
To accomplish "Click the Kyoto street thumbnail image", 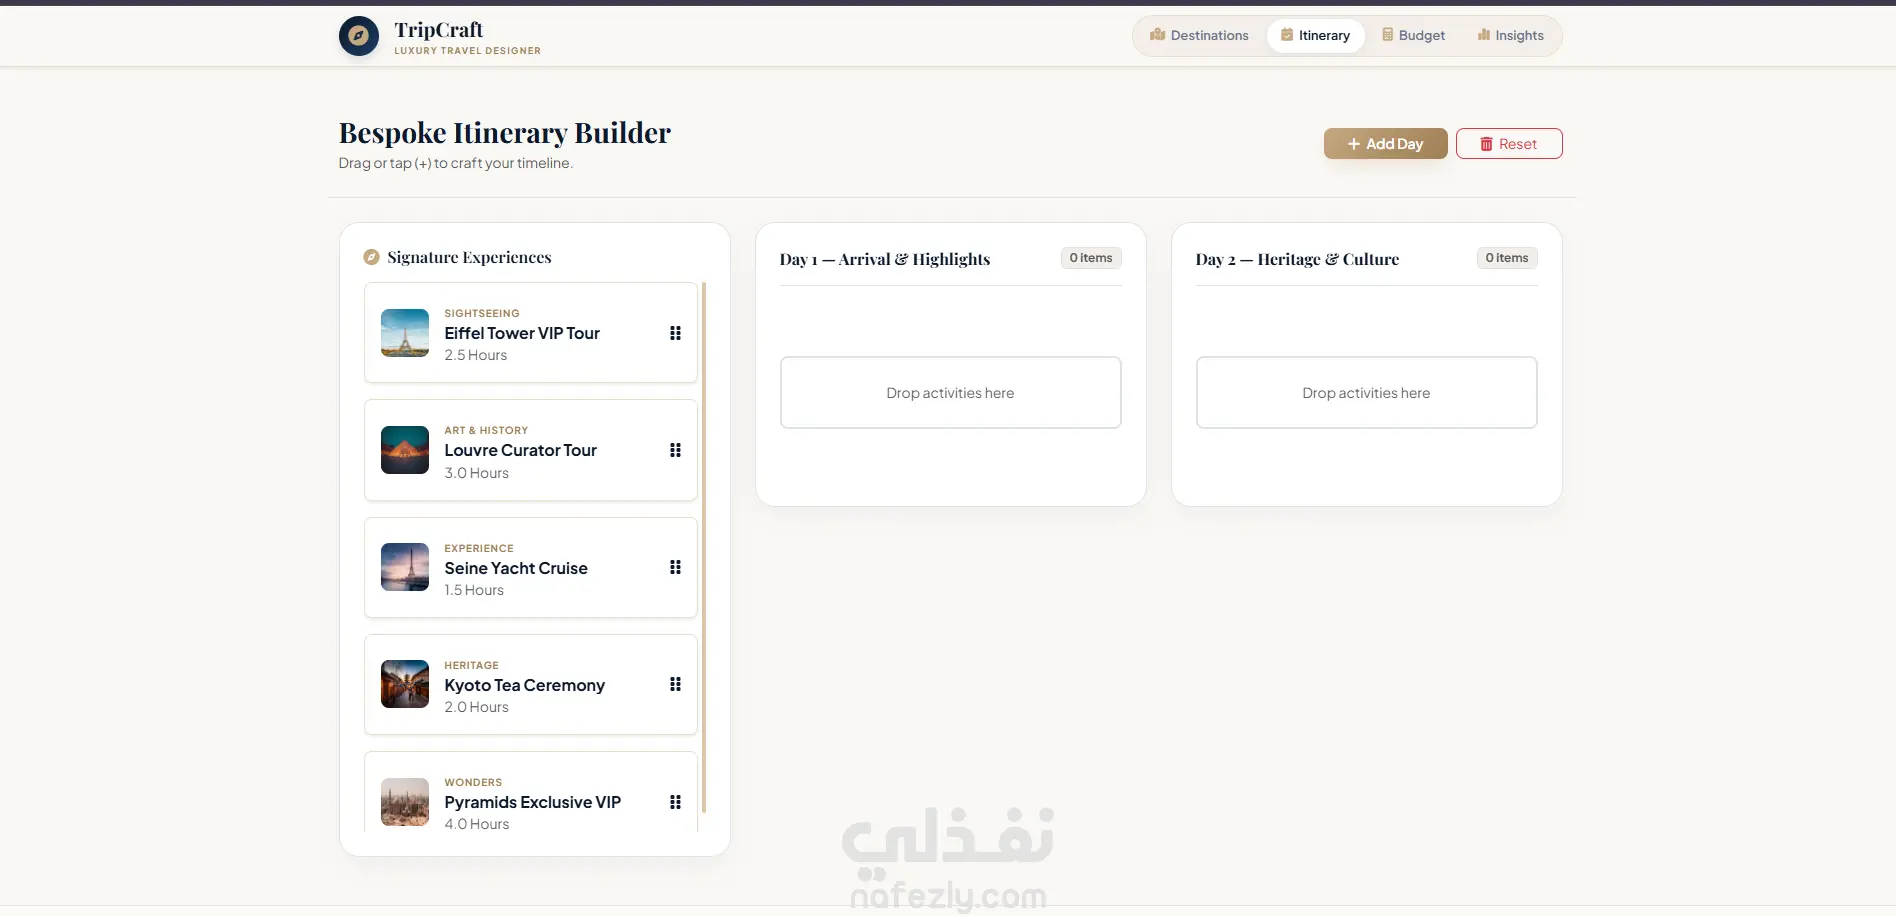I will coord(405,684).
